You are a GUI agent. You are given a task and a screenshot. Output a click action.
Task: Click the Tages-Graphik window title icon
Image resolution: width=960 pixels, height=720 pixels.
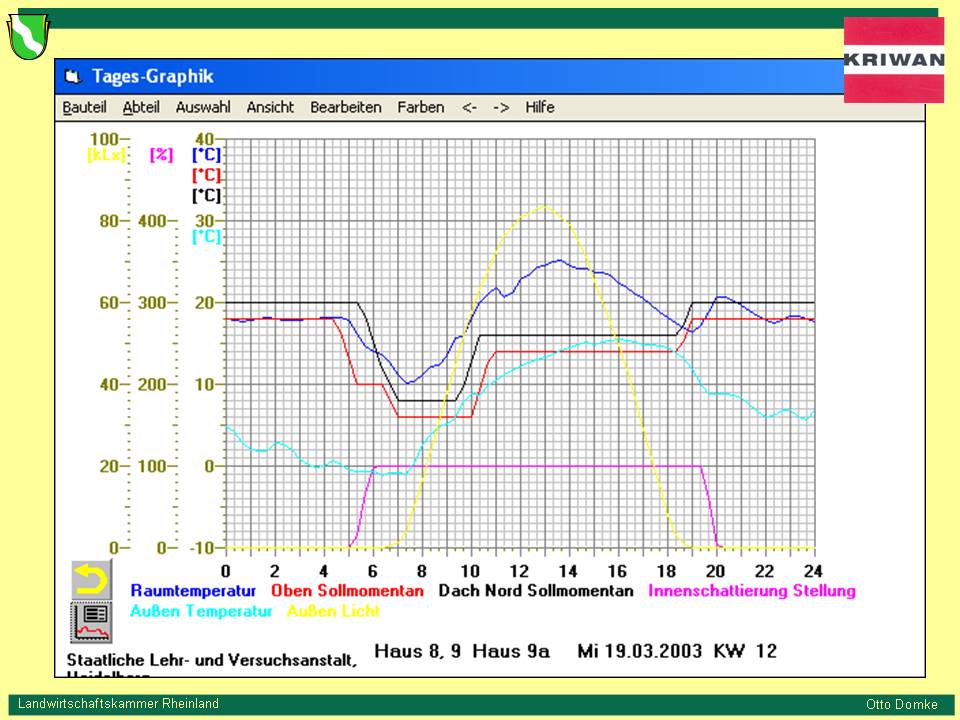(x=72, y=76)
